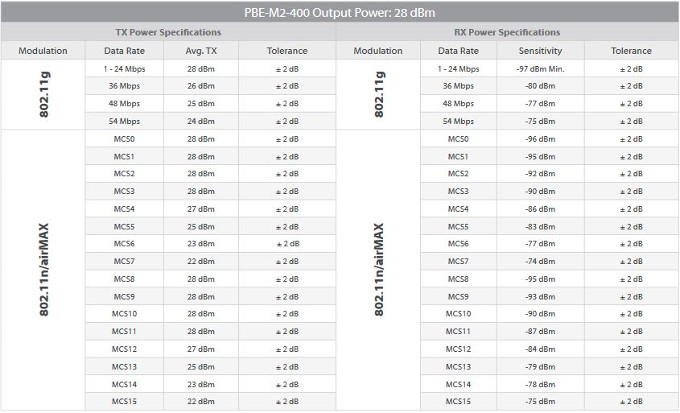The image size is (680, 413).
Task: Click '-75 dBm' sensitivity for RX 54 Mbps
Action: (x=540, y=121)
